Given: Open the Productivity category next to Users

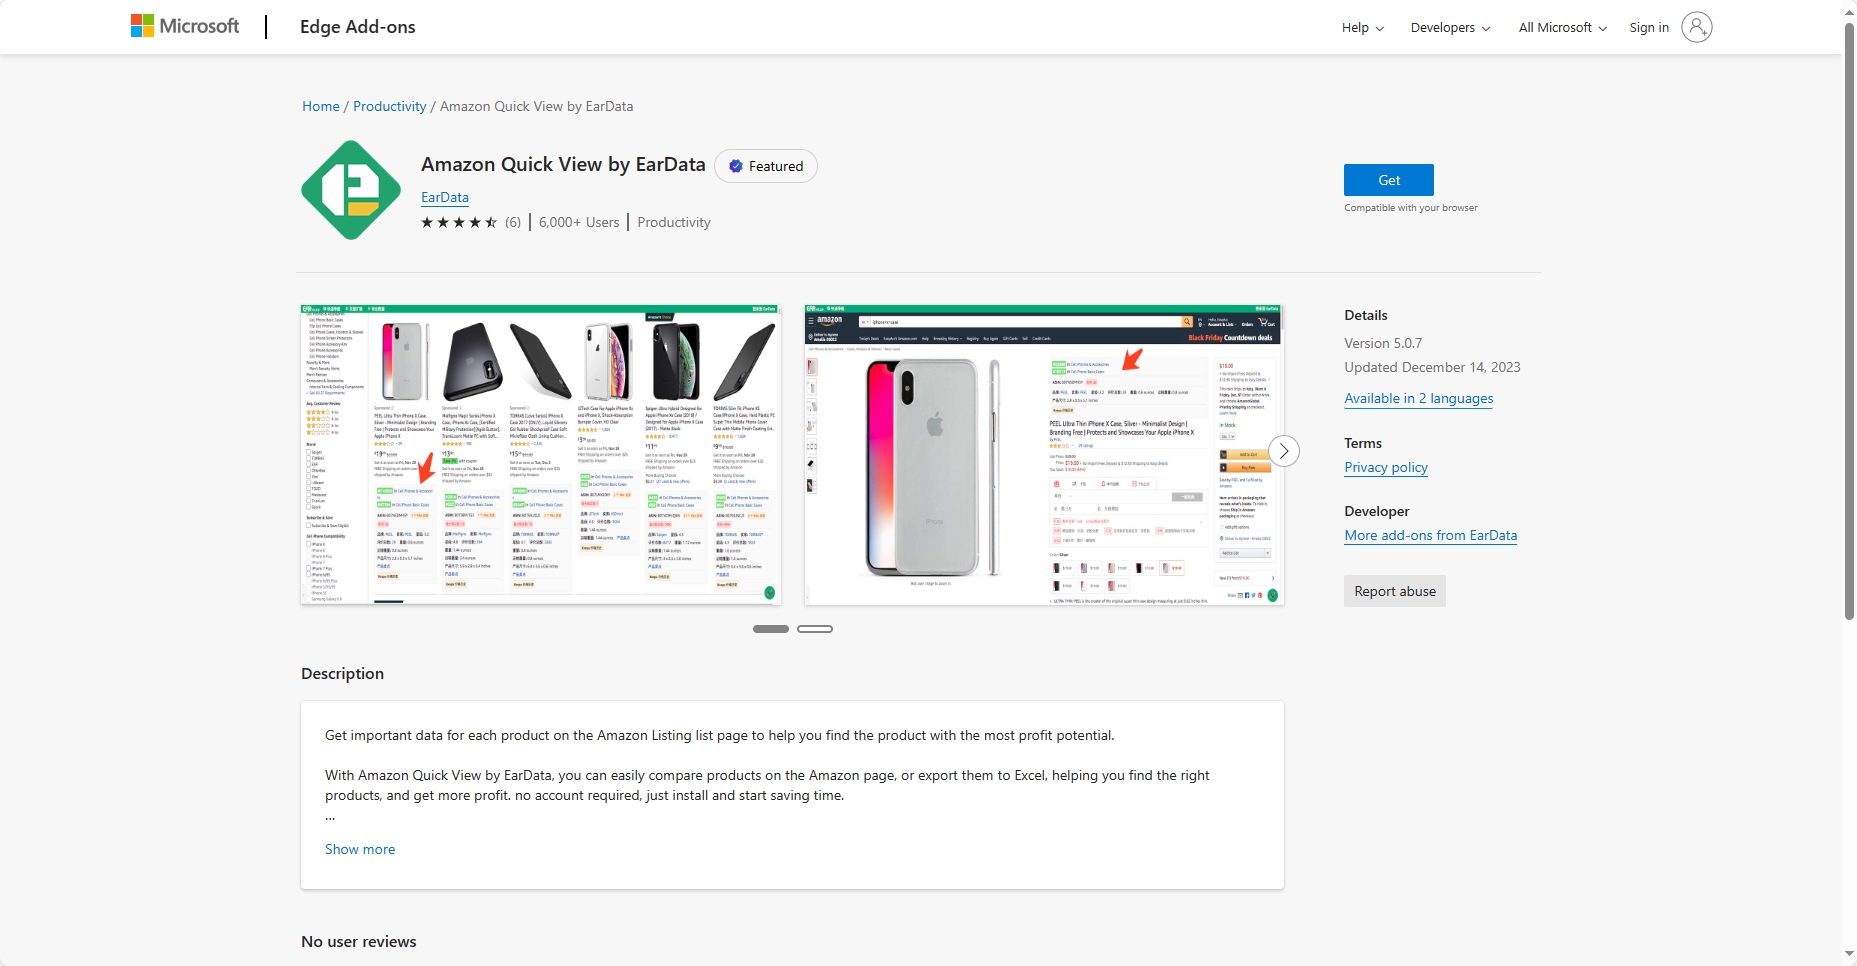Looking at the screenshot, I should pos(674,222).
